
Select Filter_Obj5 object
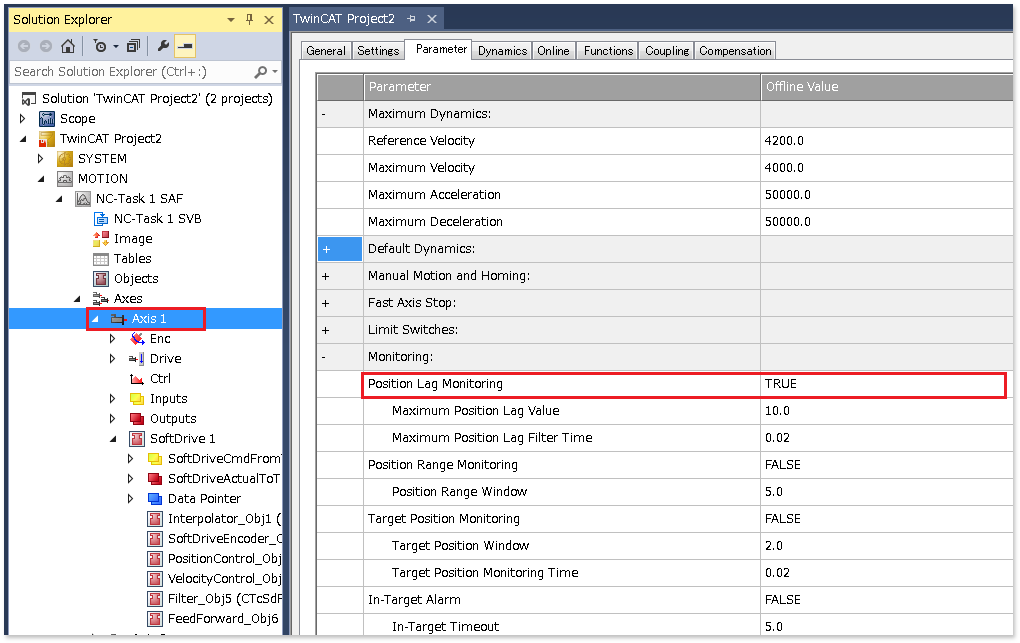(x=223, y=599)
